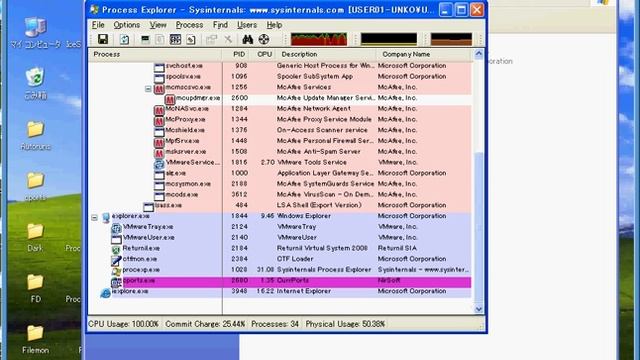Image resolution: width=640 pixels, height=360 pixels.
Task: Click the Find Window's Process target icon
Action: point(264,39)
